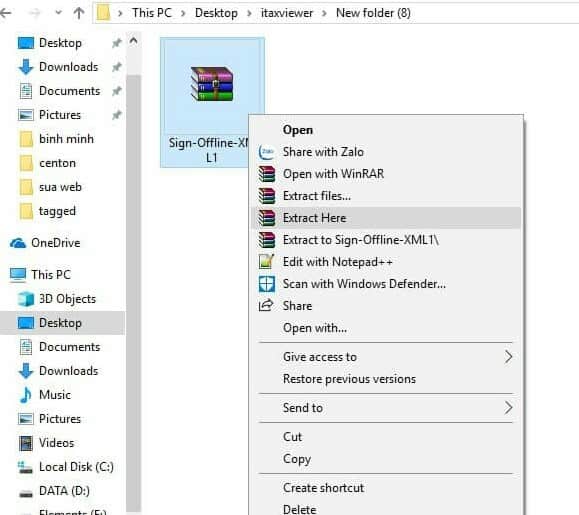Open pinned Pictures in Quick access

coord(49,115)
